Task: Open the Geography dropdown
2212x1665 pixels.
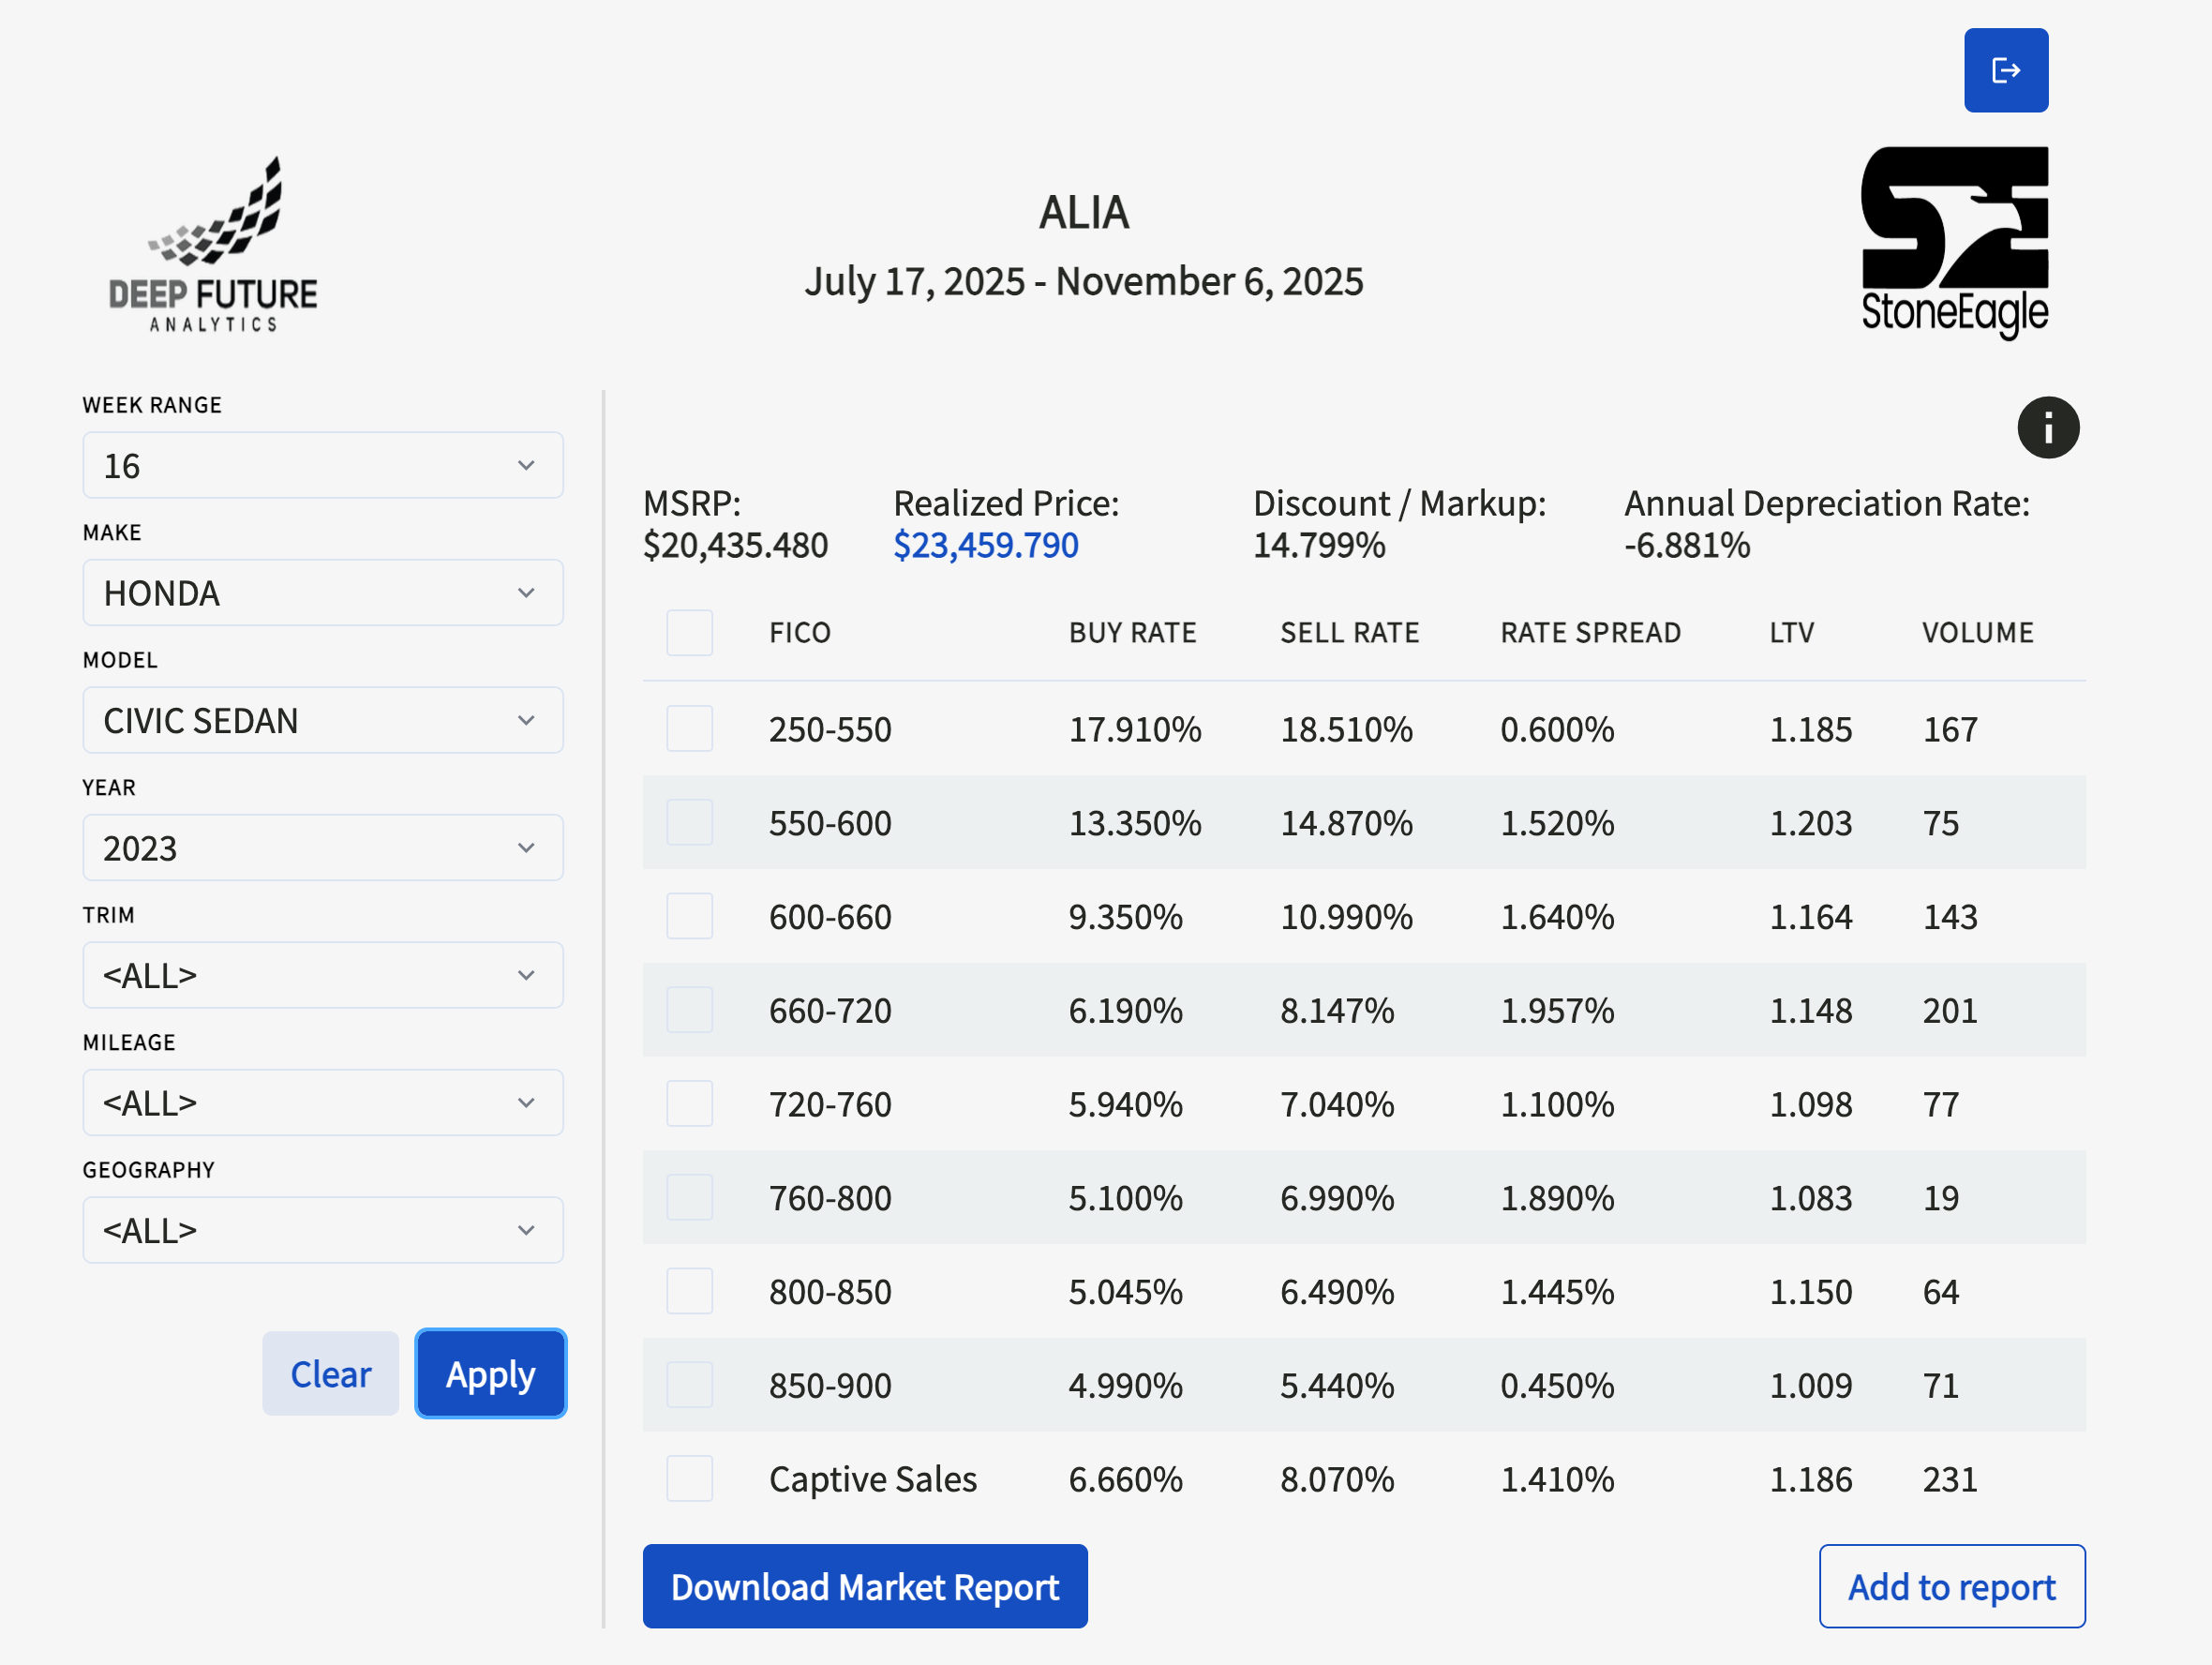Action: point(323,1230)
